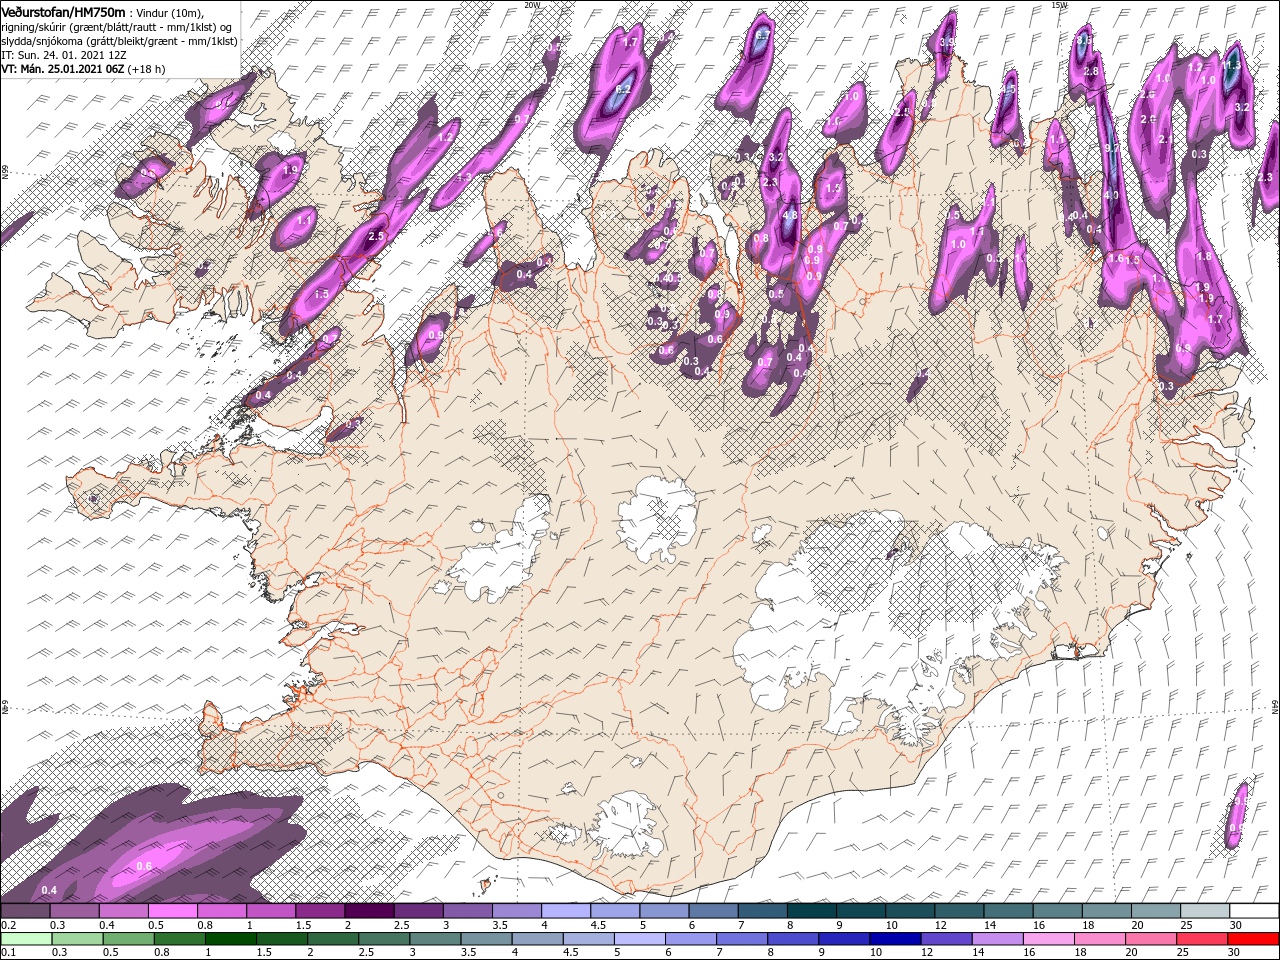Click the 'rigning/skúrir' legend description line
This screenshot has height=960, width=1280.
point(118,27)
